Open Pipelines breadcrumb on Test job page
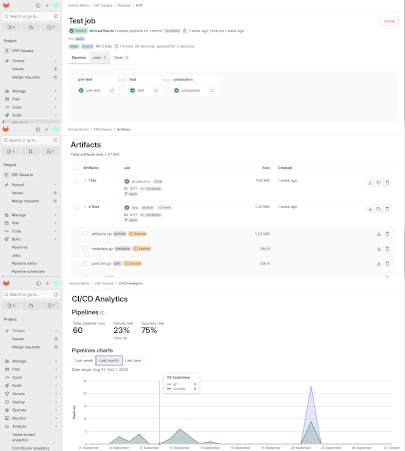Image resolution: width=405 pixels, height=451 pixels. coord(124,5)
